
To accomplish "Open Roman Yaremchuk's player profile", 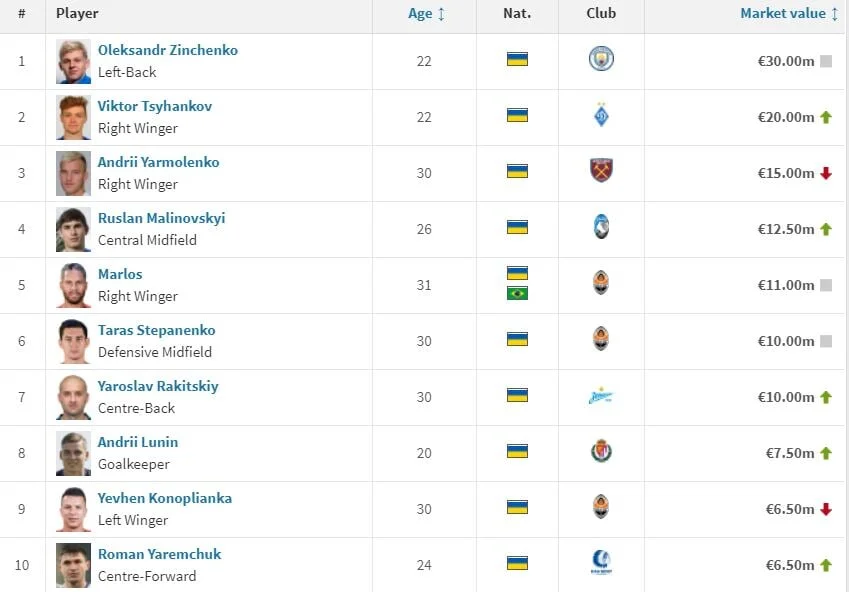I will [159, 554].
